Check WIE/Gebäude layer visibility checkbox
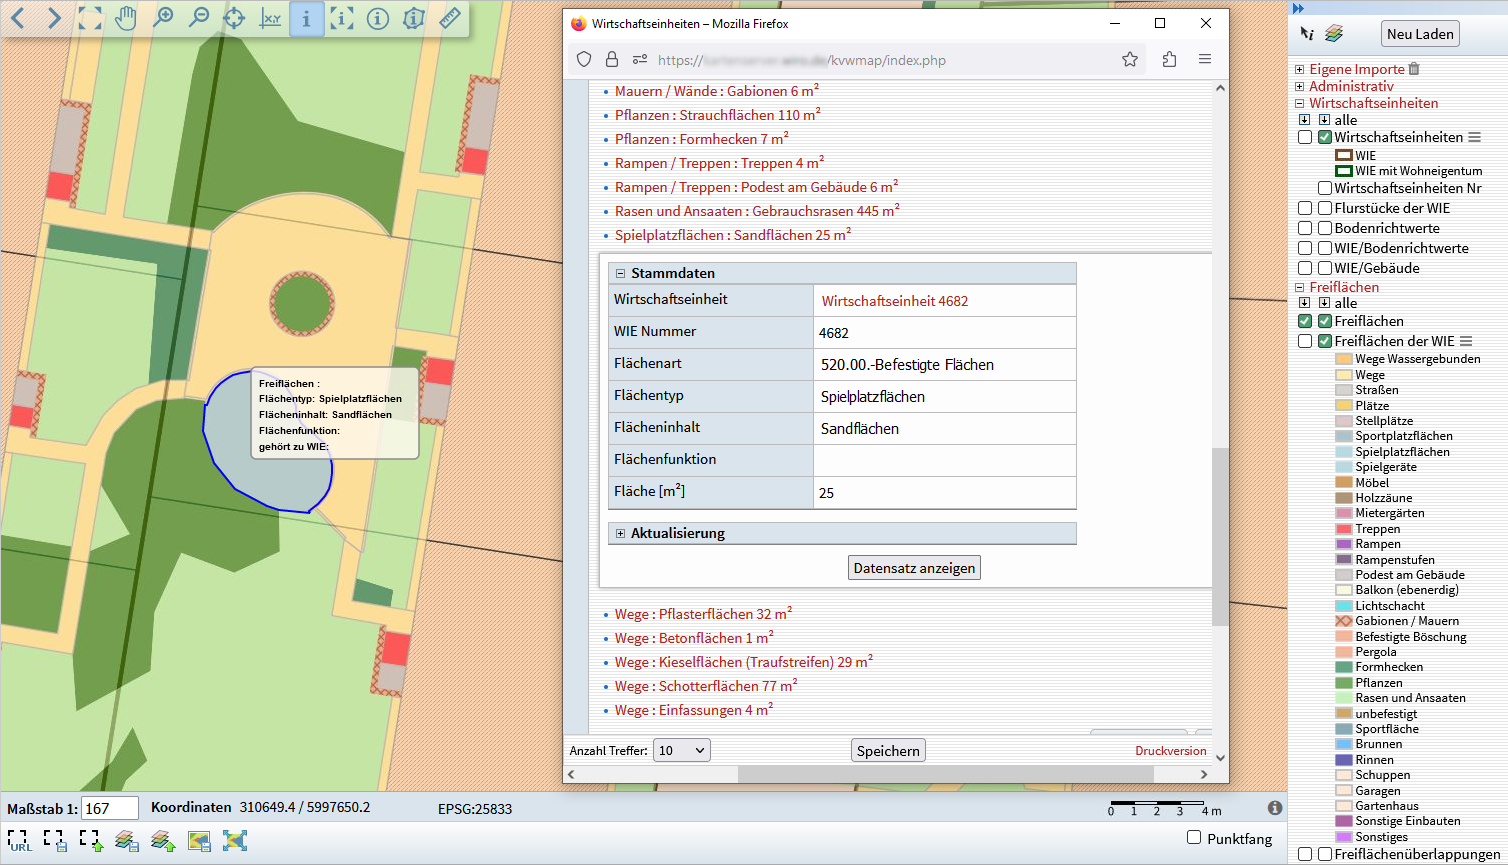This screenshot has width=1508, height=865. point(1325,268)
